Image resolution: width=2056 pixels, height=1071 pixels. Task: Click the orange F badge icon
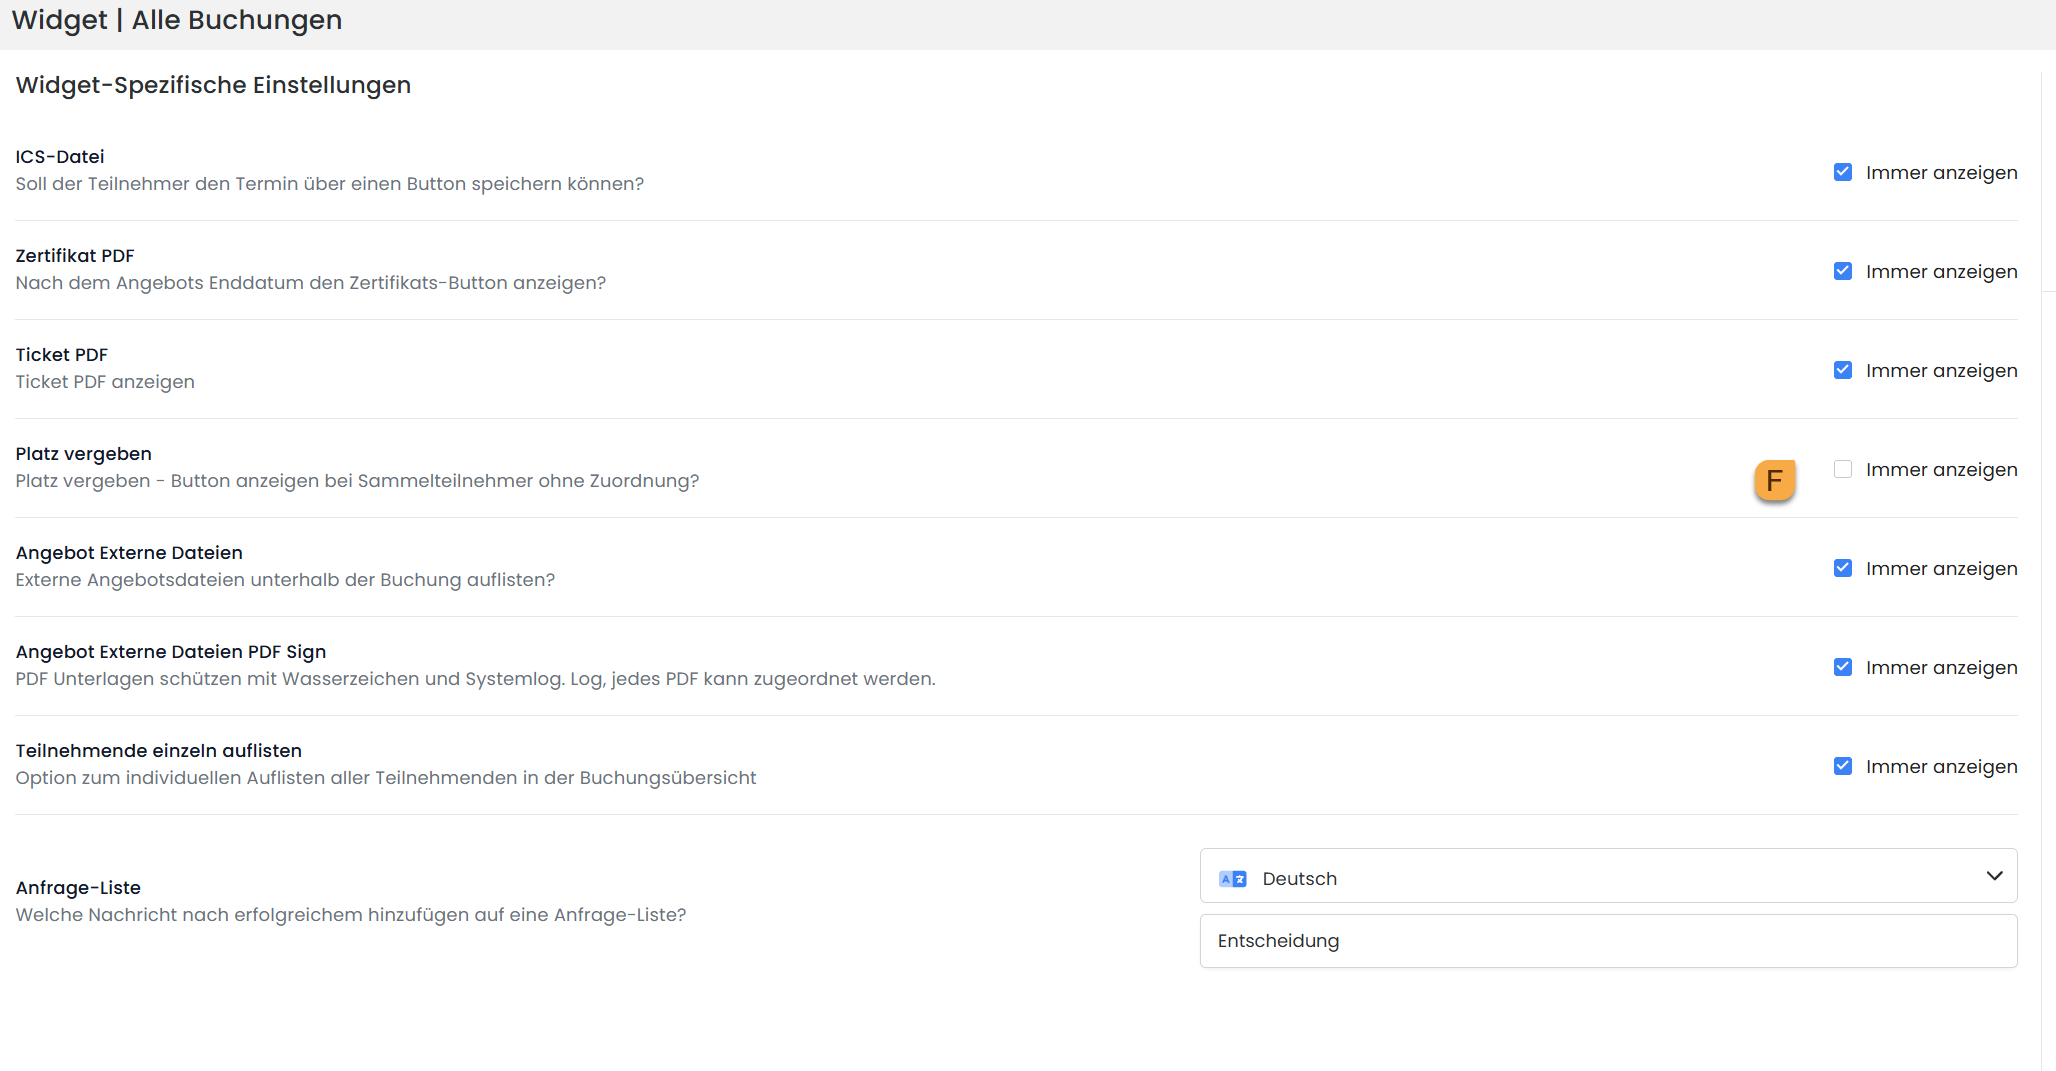pyautogui.click(x=1774, y=481)
